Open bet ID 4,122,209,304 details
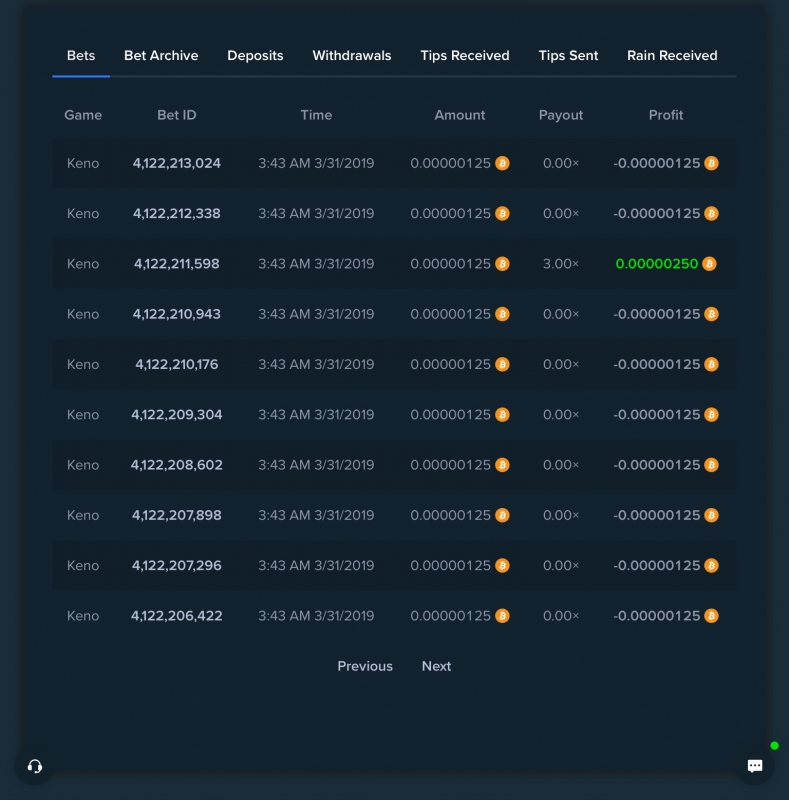 click(177, 415)
